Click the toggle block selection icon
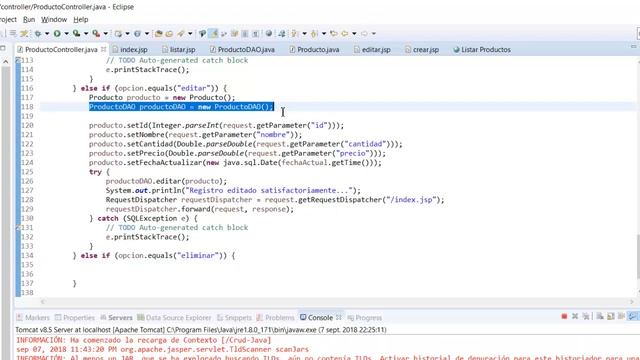The height and width of the screenshot is (360, 640). point(244,33)
